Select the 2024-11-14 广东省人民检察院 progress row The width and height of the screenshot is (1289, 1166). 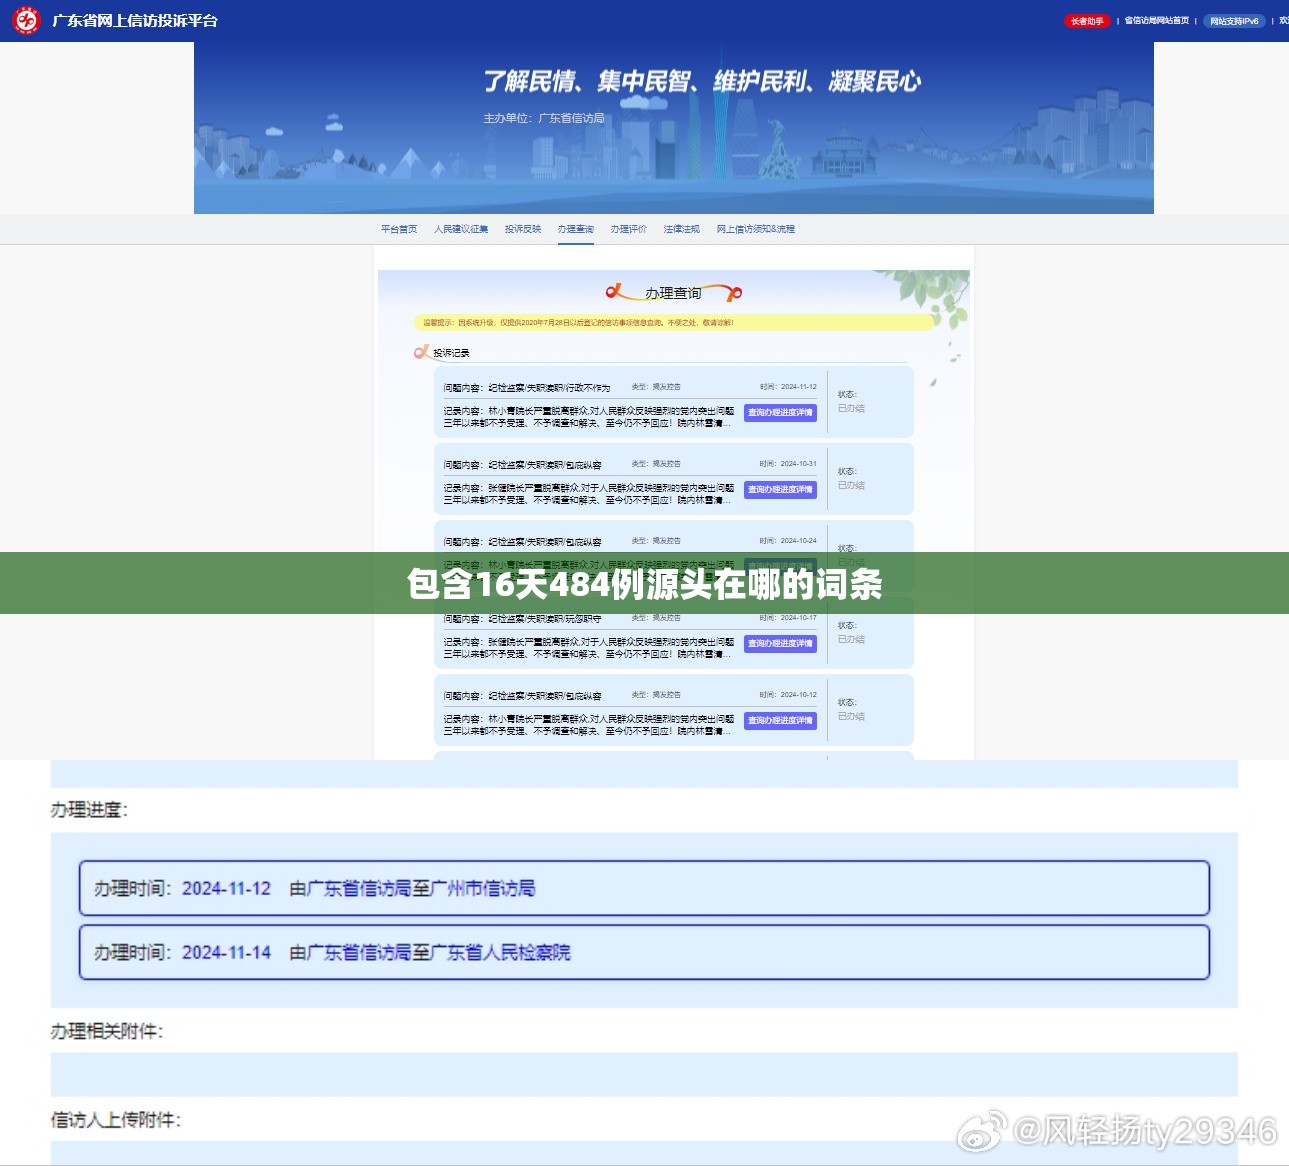pyautogui.click(x=644, y=952)
